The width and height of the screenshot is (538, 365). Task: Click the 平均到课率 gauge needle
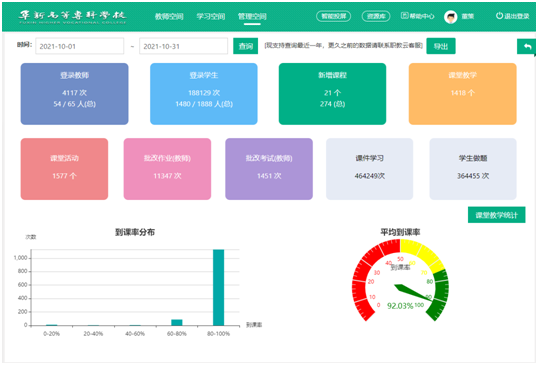[413, 292]
